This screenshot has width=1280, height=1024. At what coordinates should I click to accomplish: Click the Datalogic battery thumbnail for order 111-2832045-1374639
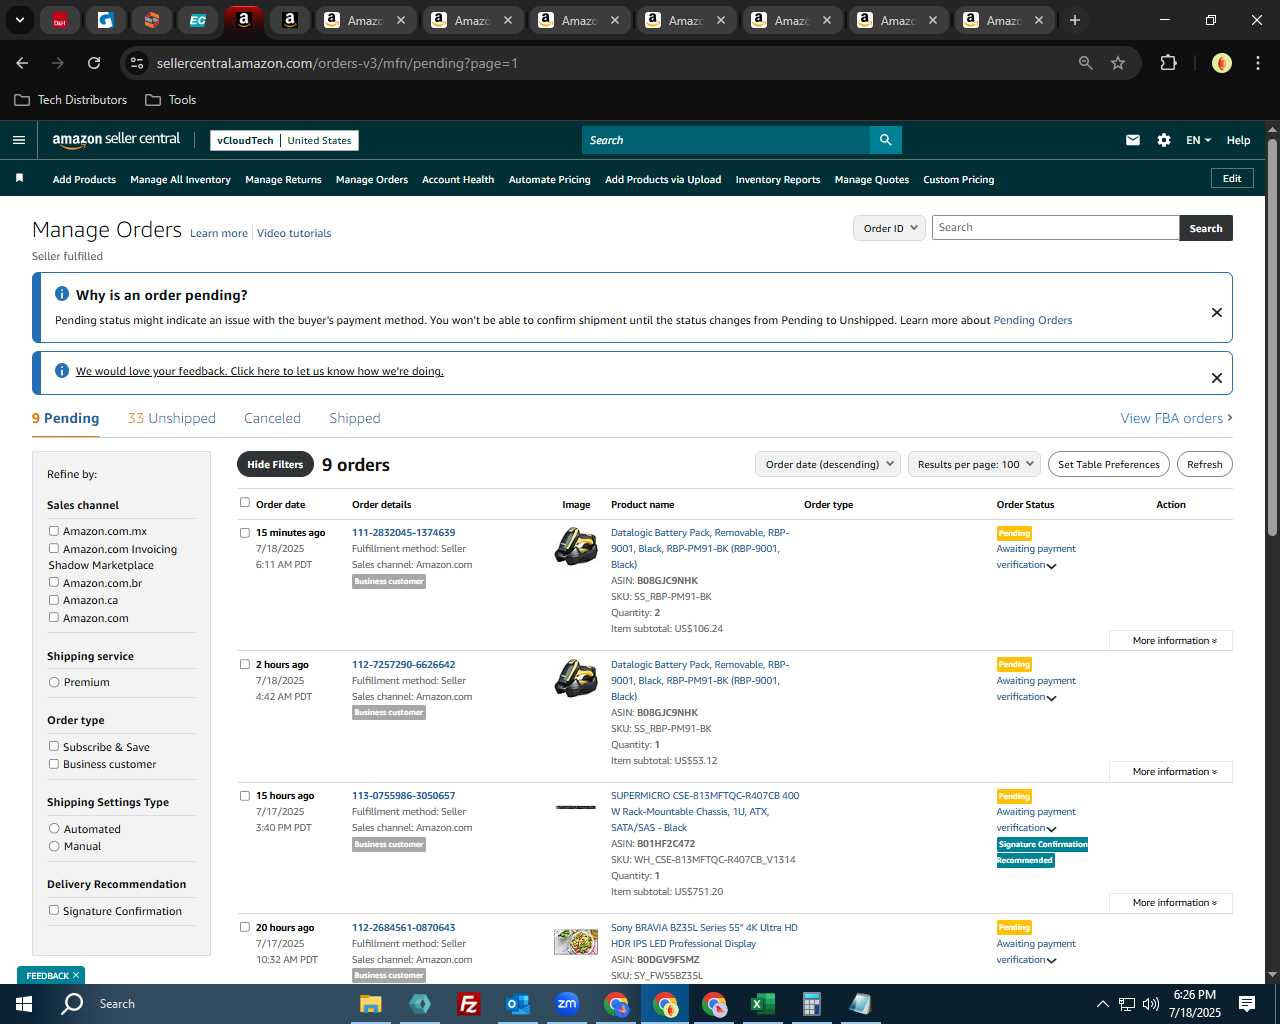pyautogui.click(x=576, y=546)
